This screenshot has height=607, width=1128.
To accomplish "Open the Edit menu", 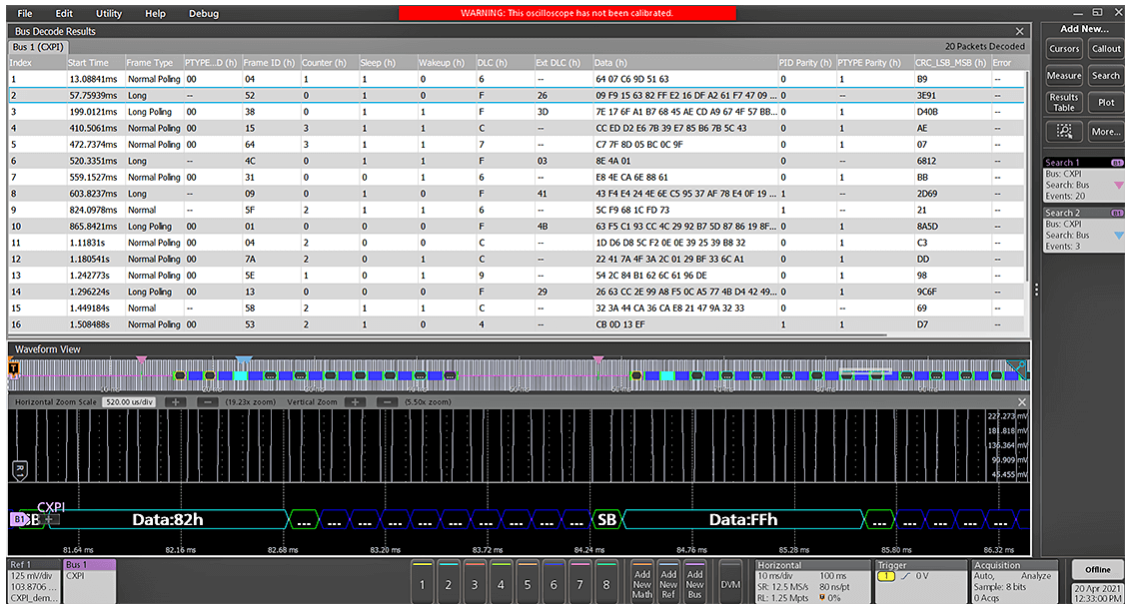I will 64,13.
